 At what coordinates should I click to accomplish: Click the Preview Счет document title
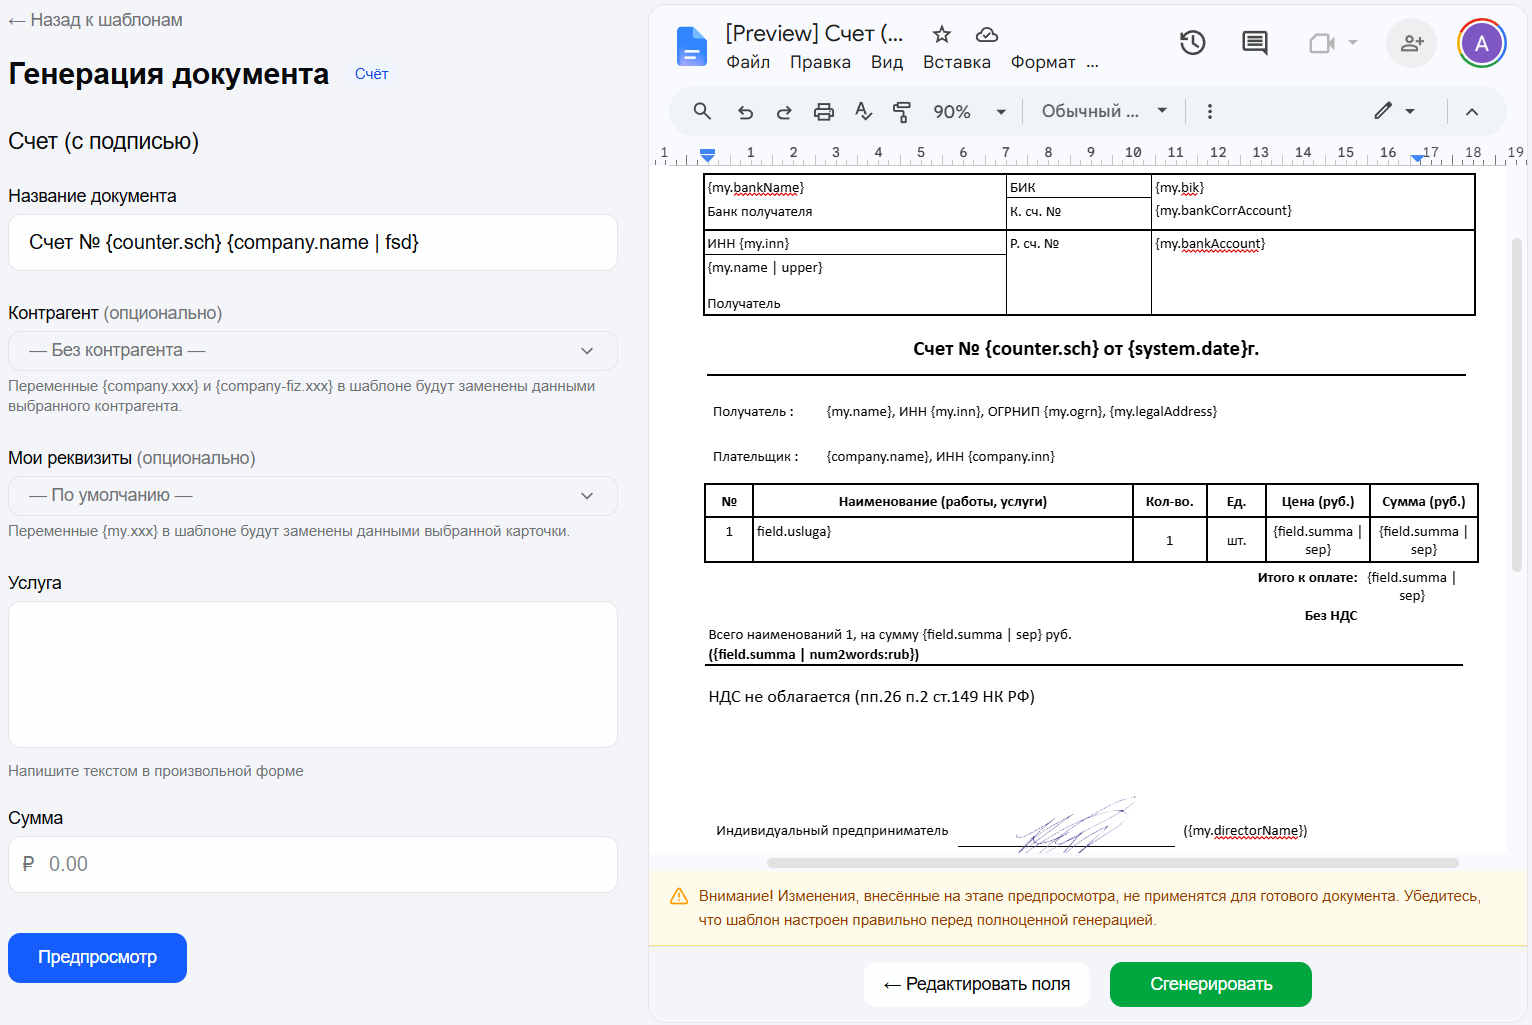click(x=814, y=34)
